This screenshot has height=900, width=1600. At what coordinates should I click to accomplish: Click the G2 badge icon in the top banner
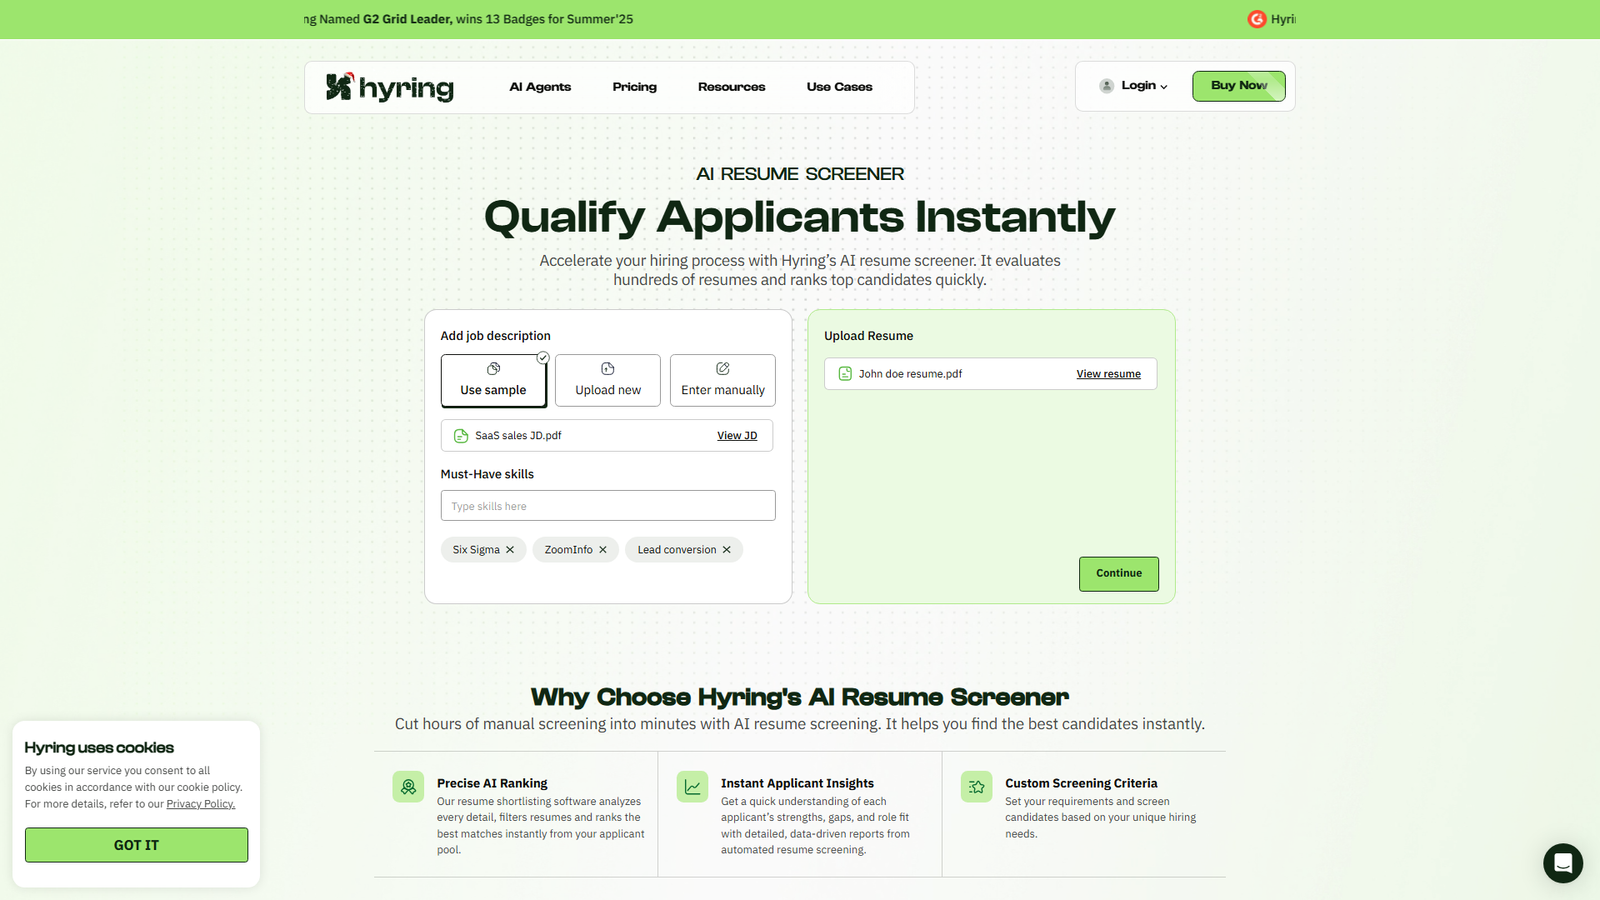point(1258,19)
